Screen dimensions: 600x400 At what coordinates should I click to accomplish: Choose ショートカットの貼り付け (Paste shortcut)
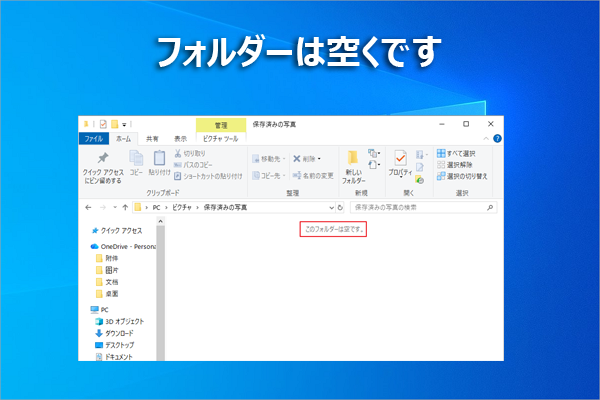208,176
